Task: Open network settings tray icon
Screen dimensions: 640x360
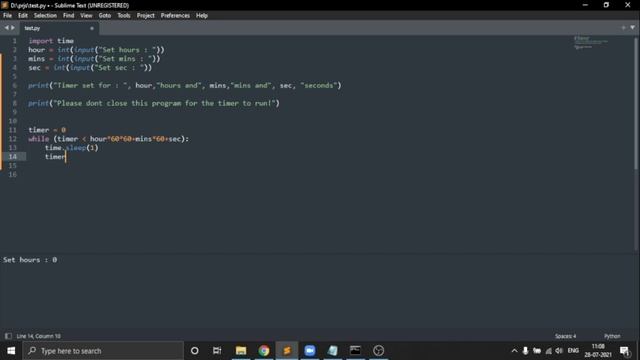Action: pos(549,351)
